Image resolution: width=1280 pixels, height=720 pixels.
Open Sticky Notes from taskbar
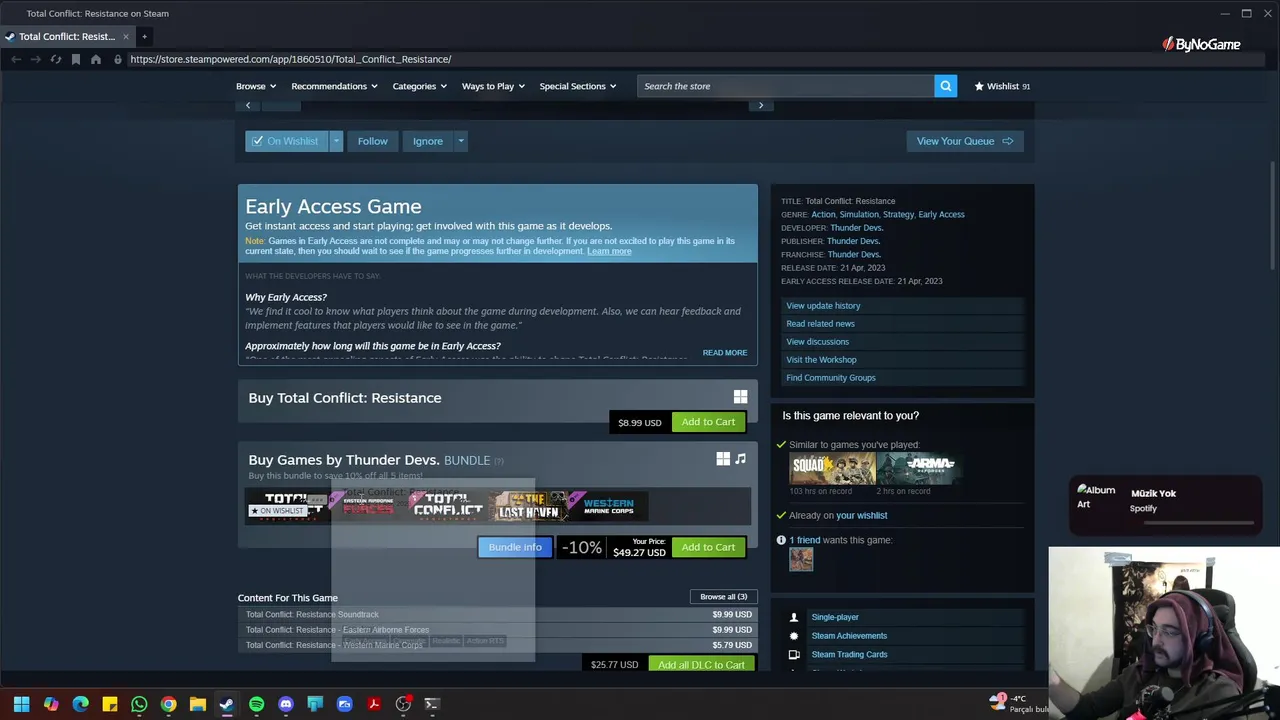pos(110,704)
